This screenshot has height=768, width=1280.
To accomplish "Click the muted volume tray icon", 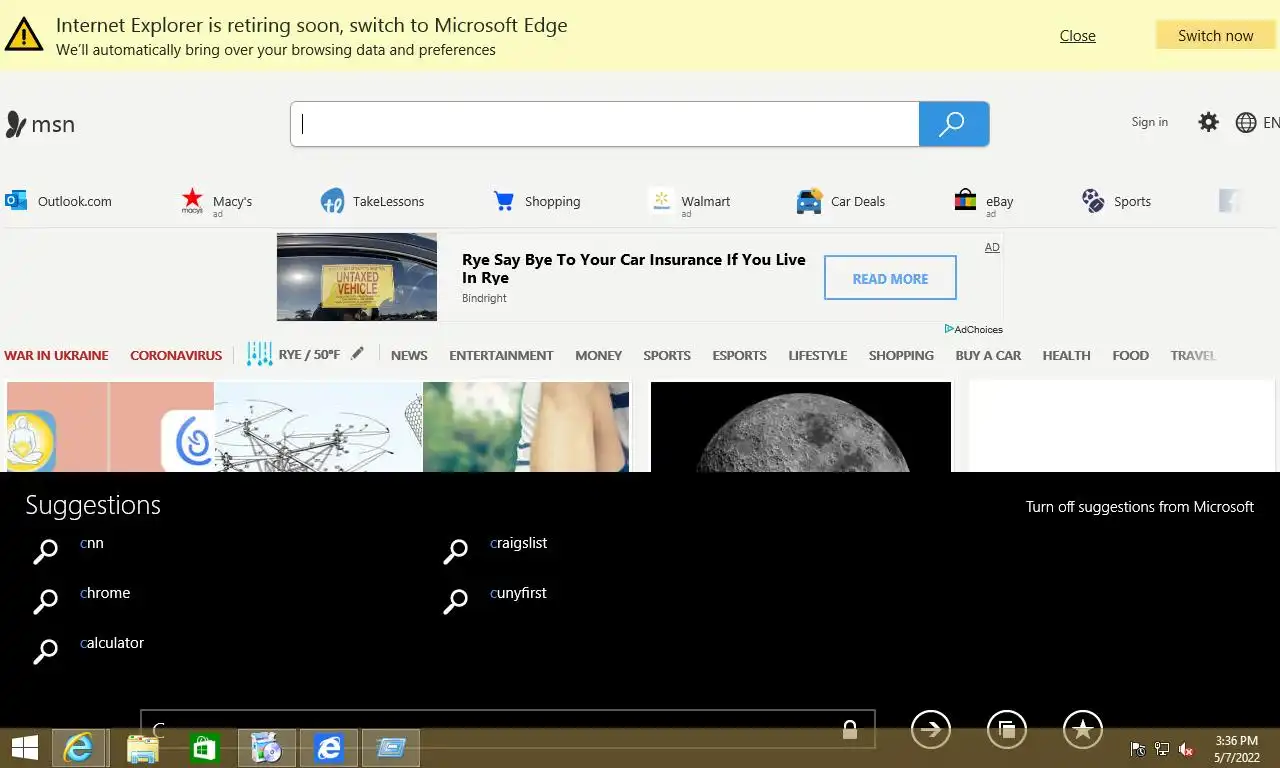I will coord(1186,749).
